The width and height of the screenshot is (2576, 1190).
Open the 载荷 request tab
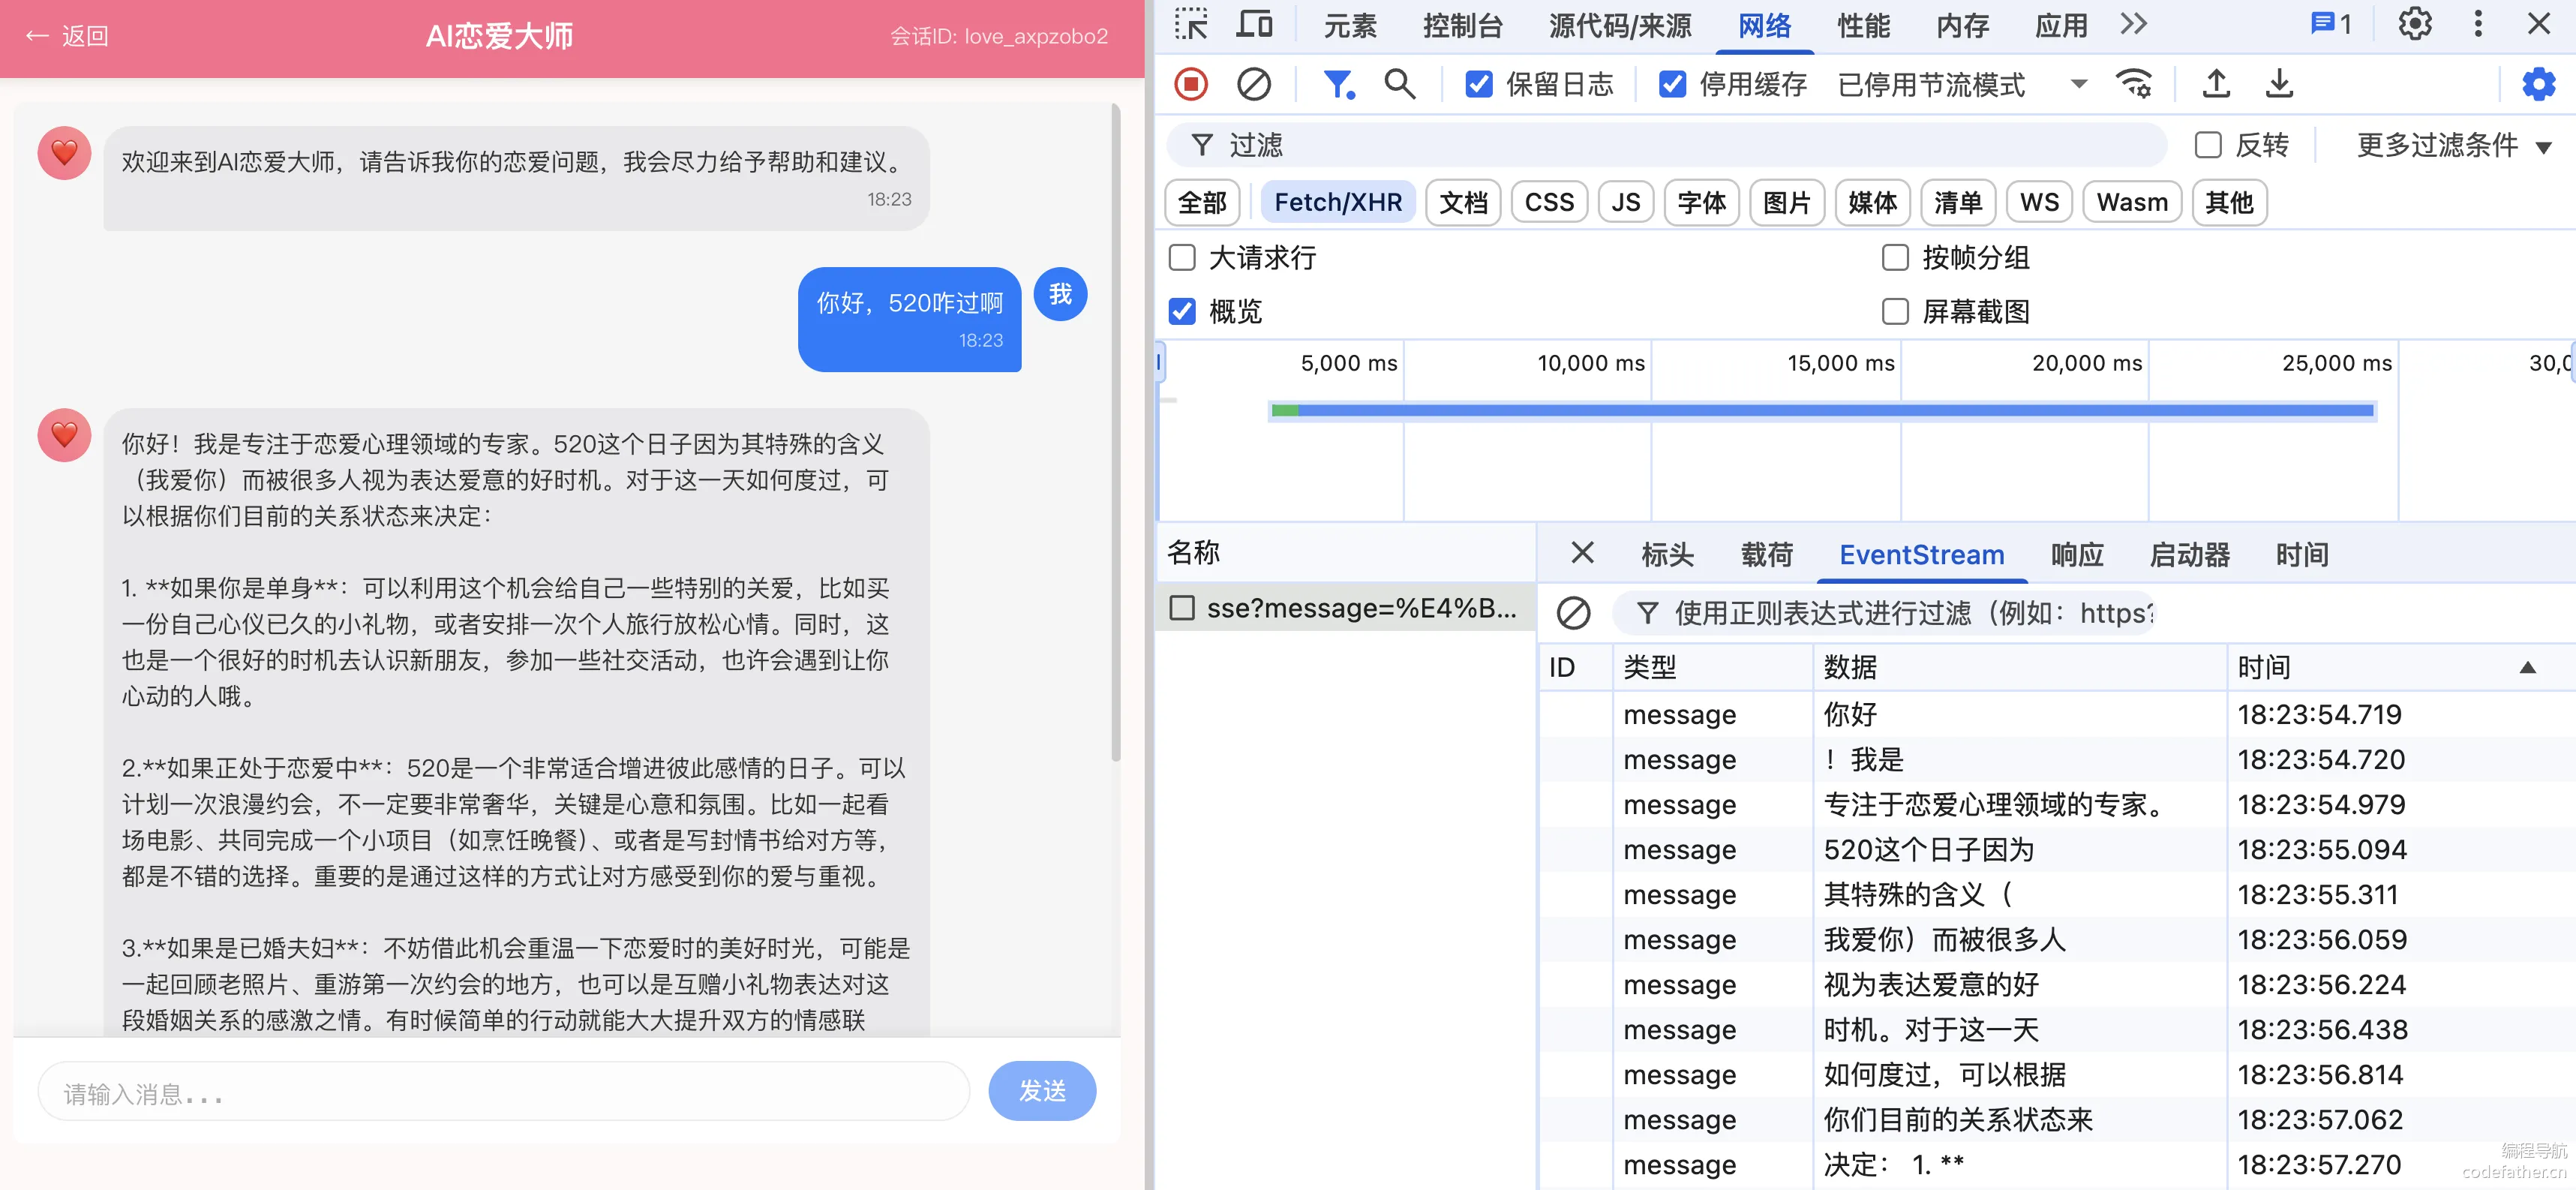[x=1766, y=555]
